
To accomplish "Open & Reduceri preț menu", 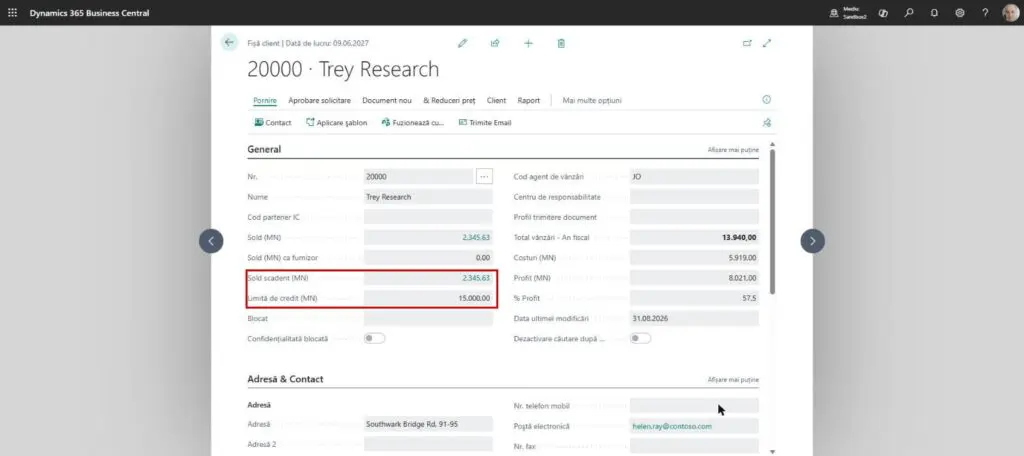I will coord(449,101).
